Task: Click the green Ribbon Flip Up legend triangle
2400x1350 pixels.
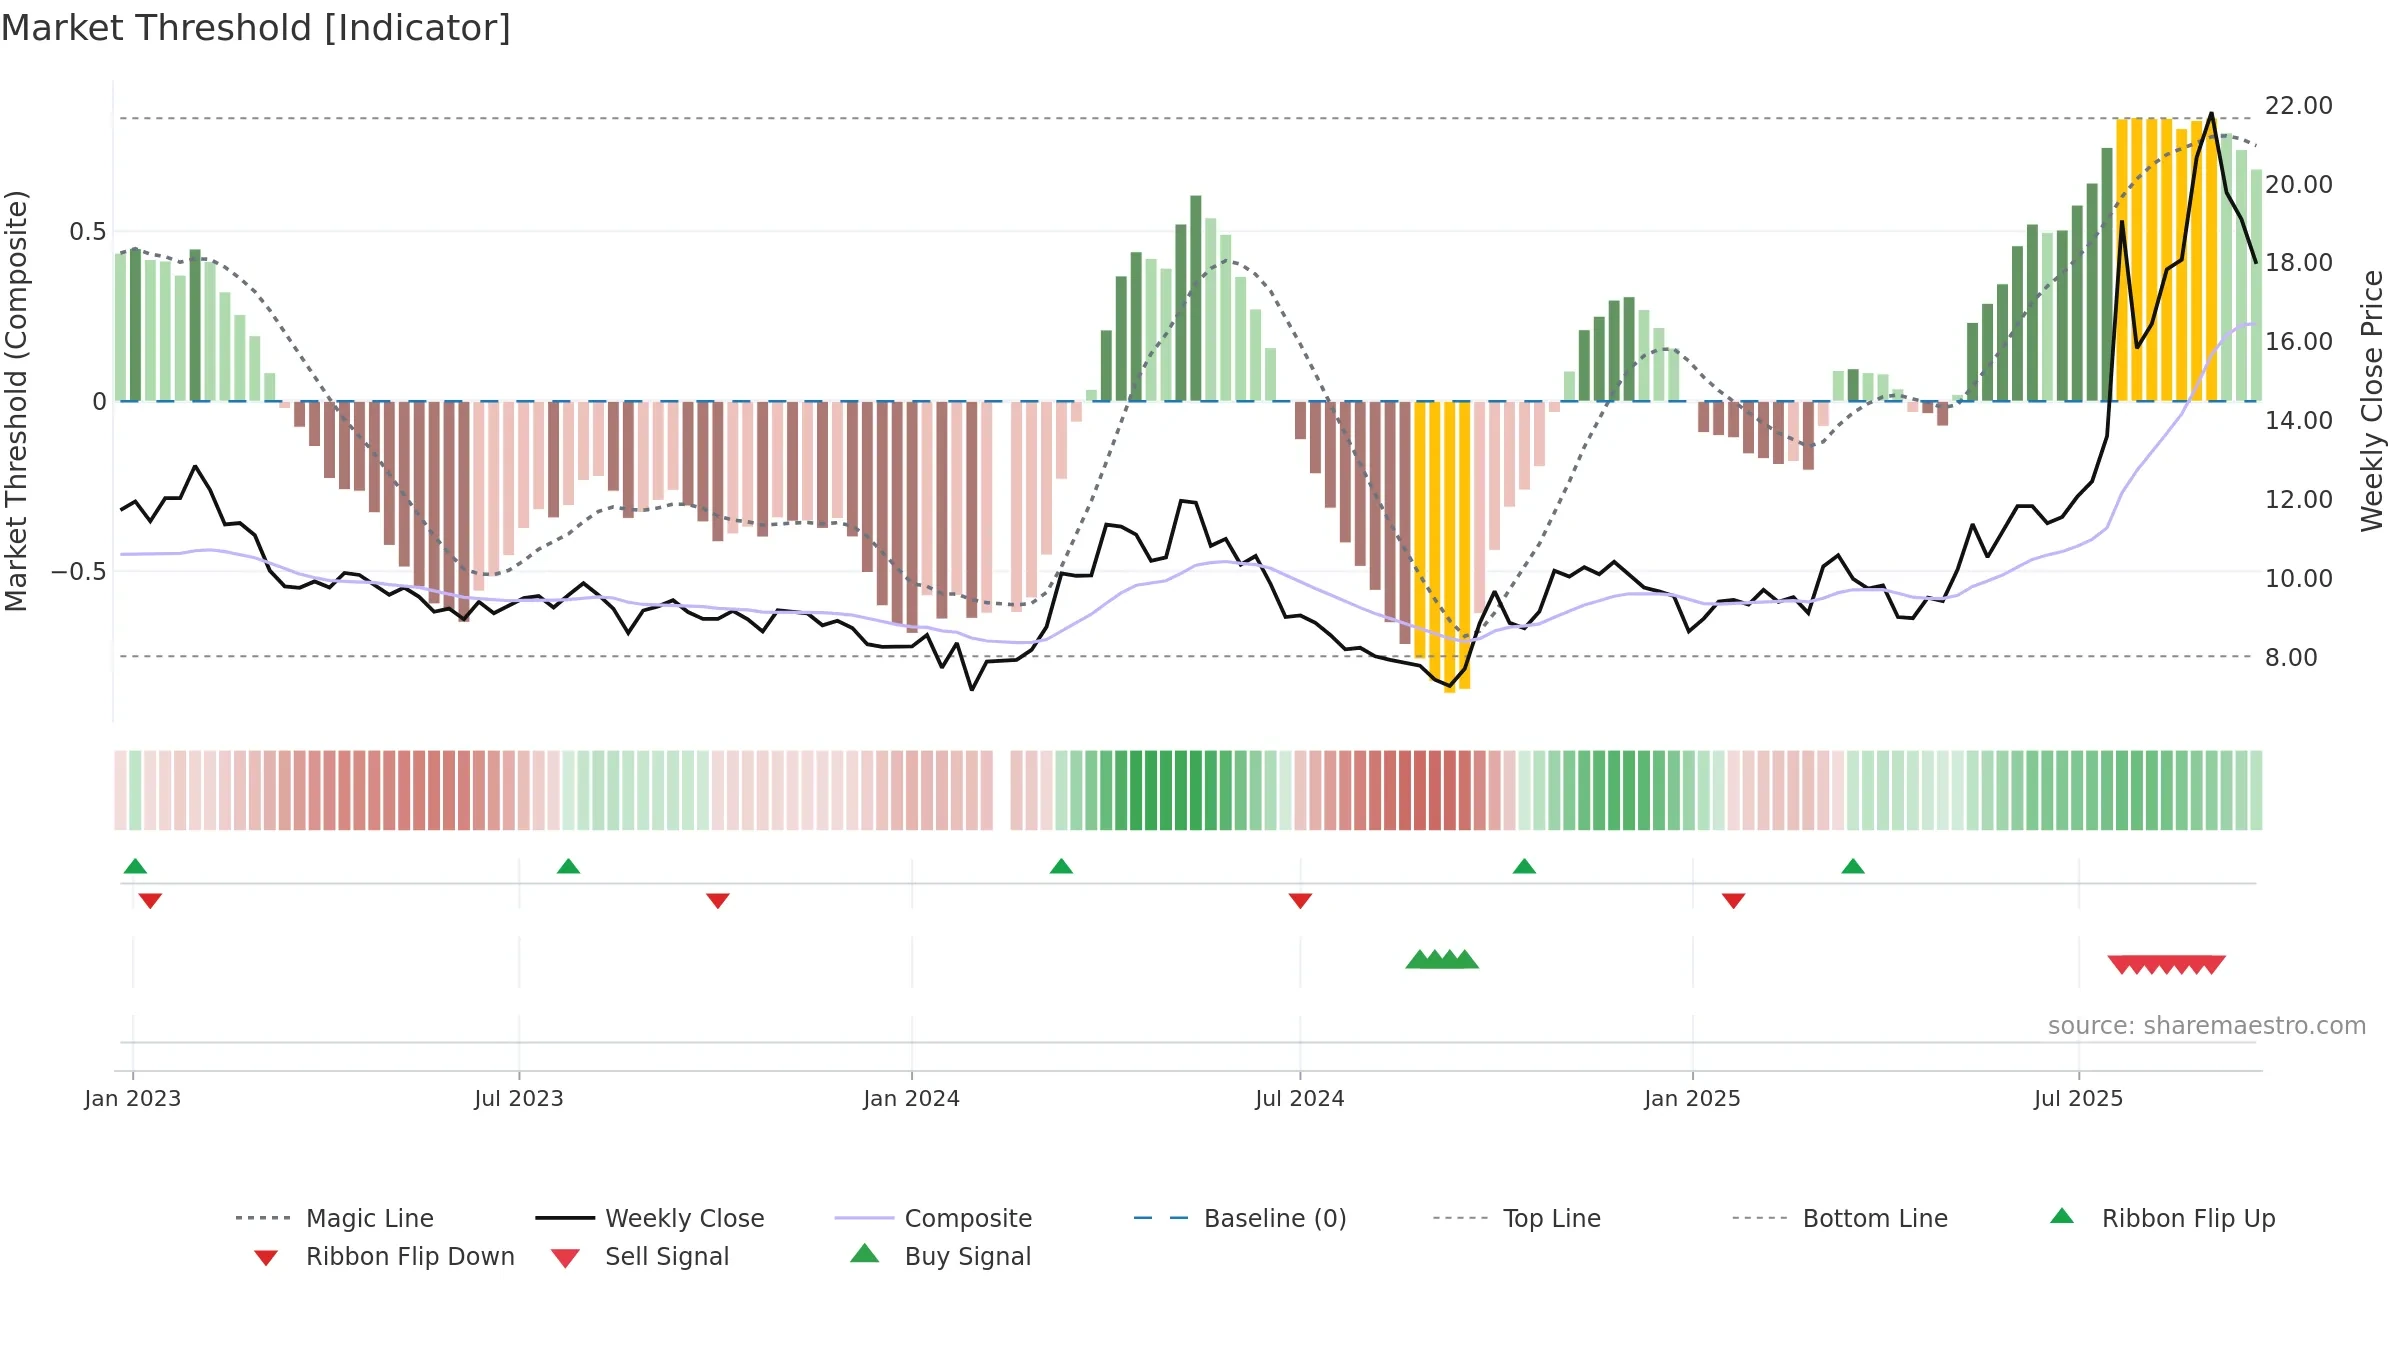Action: pyautogui.click(x=2062, y=1216)
